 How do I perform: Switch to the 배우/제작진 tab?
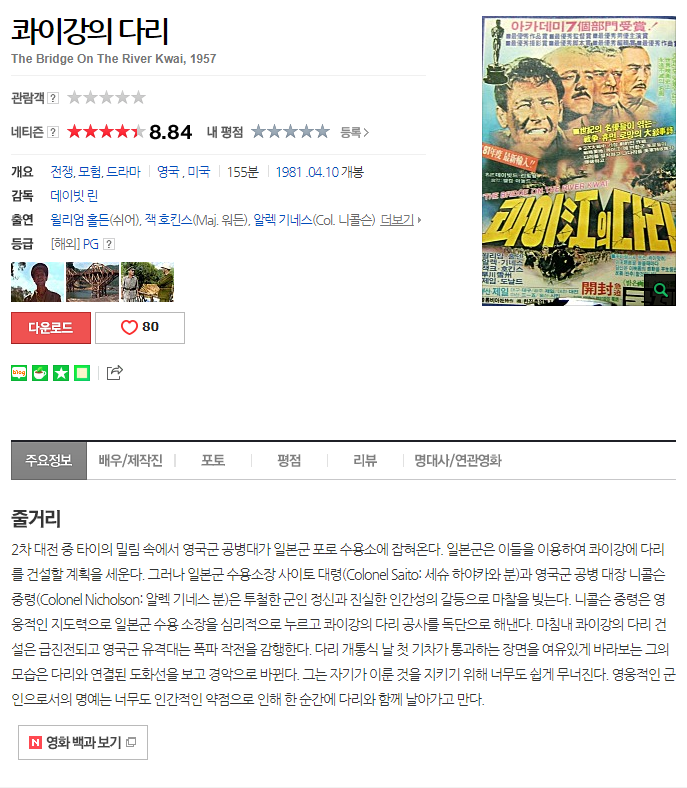[x=131, y=460]
